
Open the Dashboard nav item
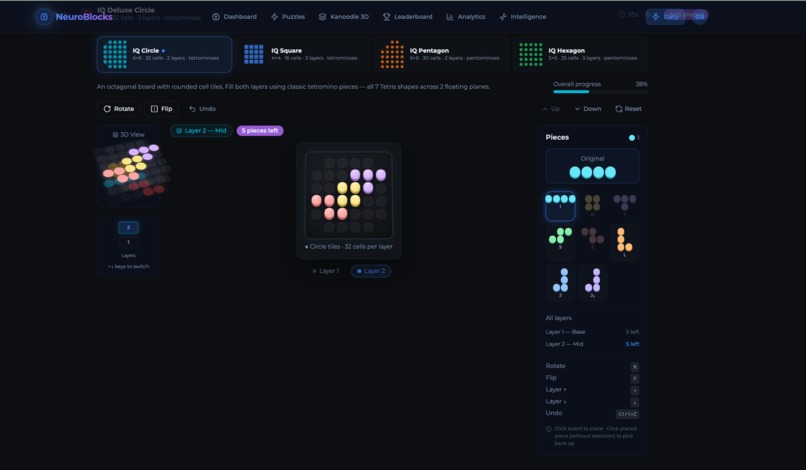pyautogui.click(x=234, y=17)
